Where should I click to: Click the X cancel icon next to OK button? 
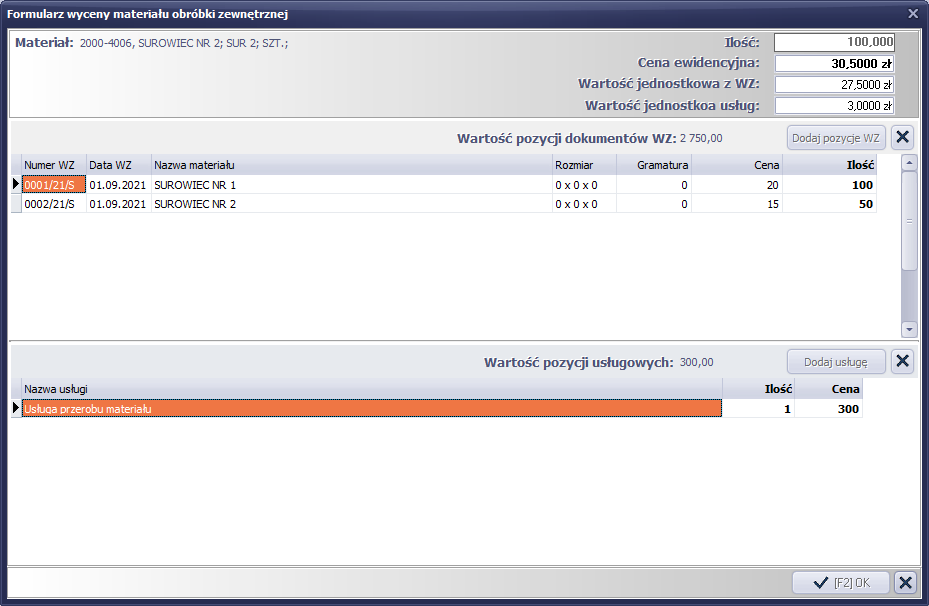[x=904, y=583]
